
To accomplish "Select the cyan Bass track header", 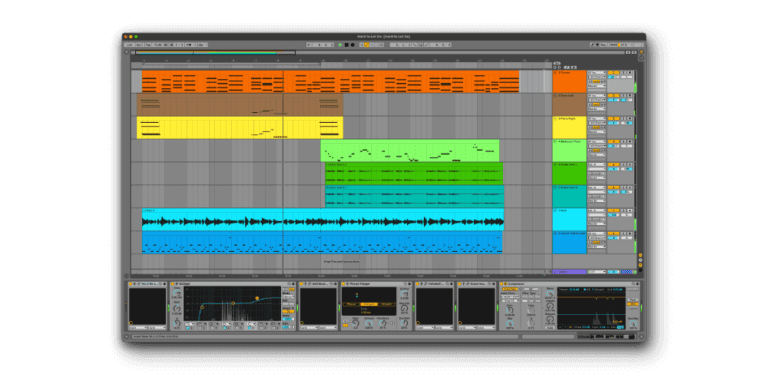I will [569, 219].
